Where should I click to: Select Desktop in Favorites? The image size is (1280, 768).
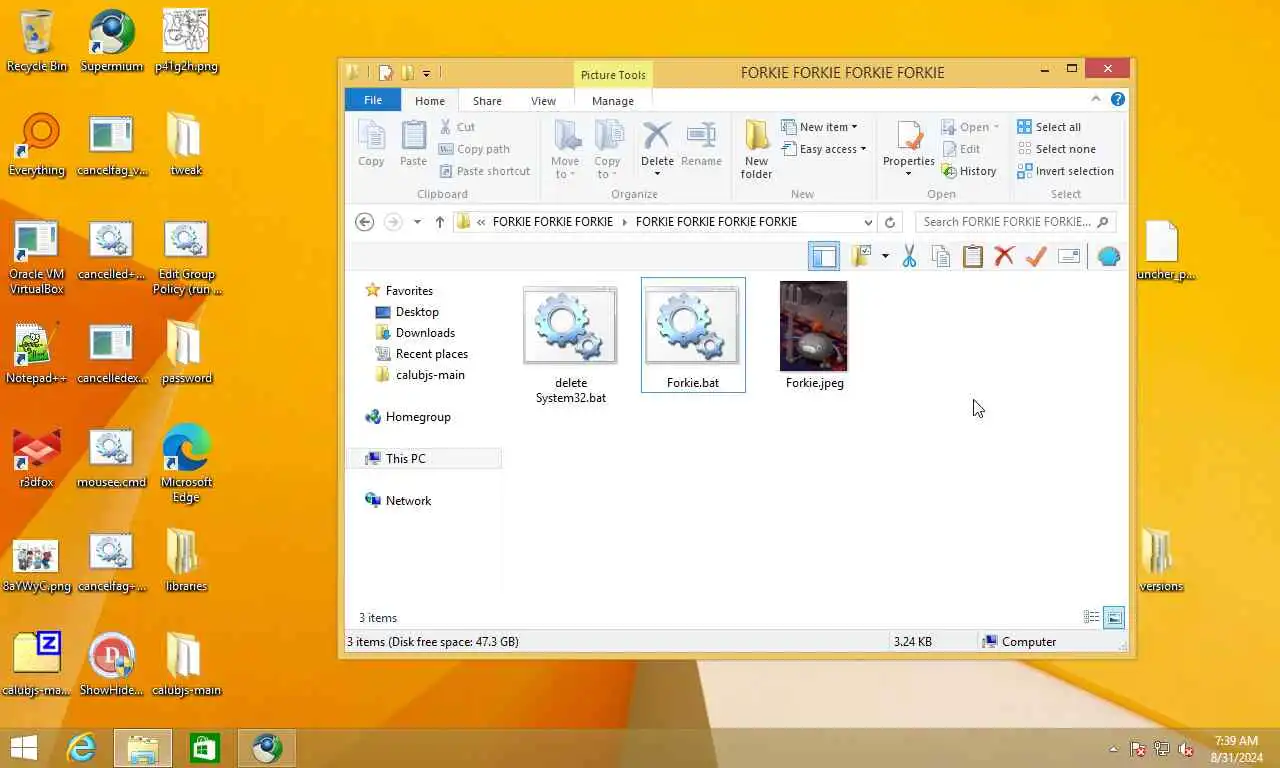tap(416, 312)
